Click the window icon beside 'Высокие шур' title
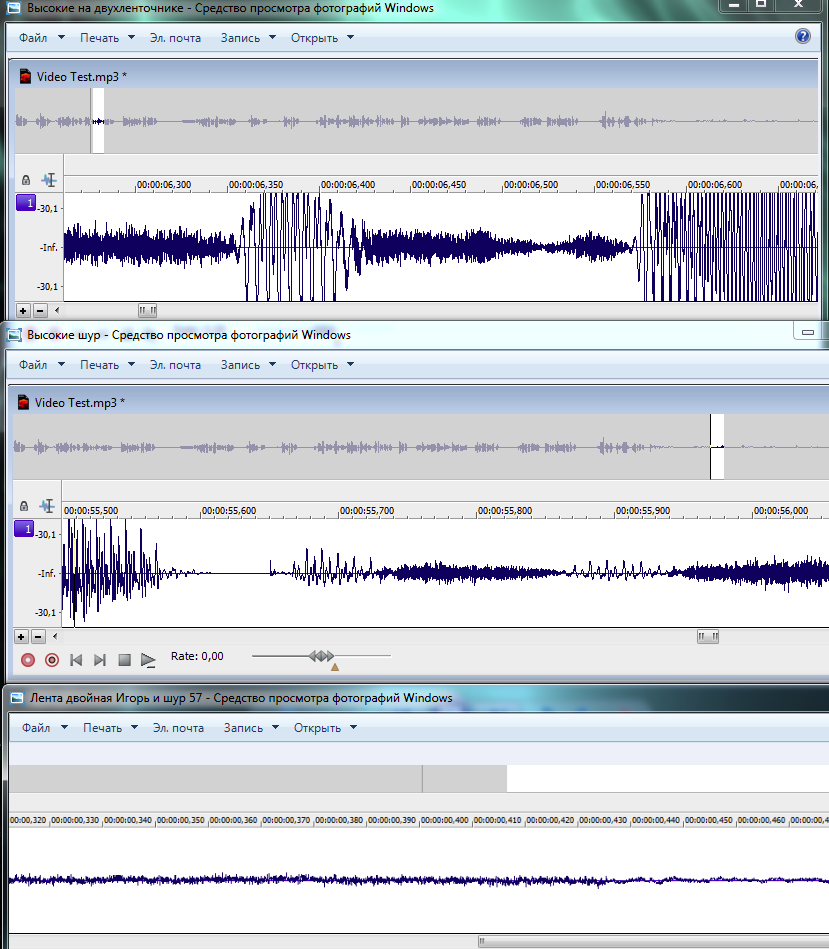Viewport: 829px width, 949px height. click(14, 335)
